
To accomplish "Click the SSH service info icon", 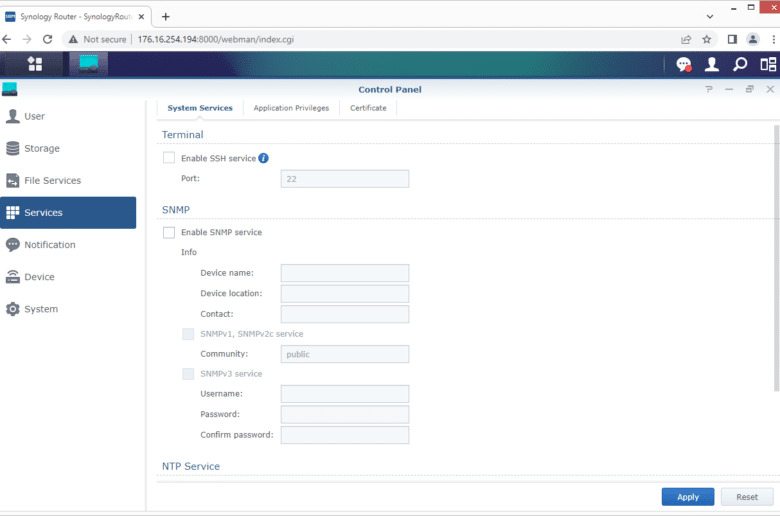I will point(264,158).
